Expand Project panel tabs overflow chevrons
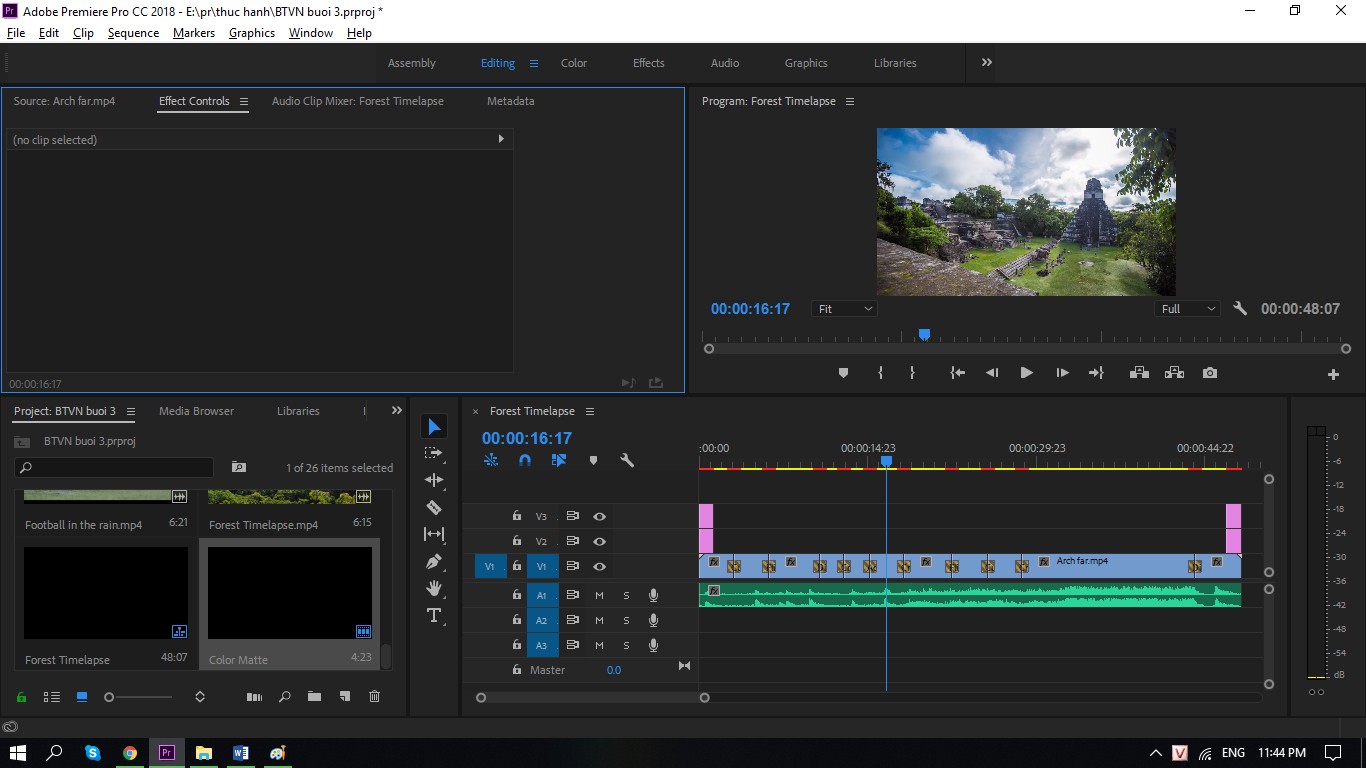The width and height of the screenshot is (1366, 768). [x=397, y=411]
